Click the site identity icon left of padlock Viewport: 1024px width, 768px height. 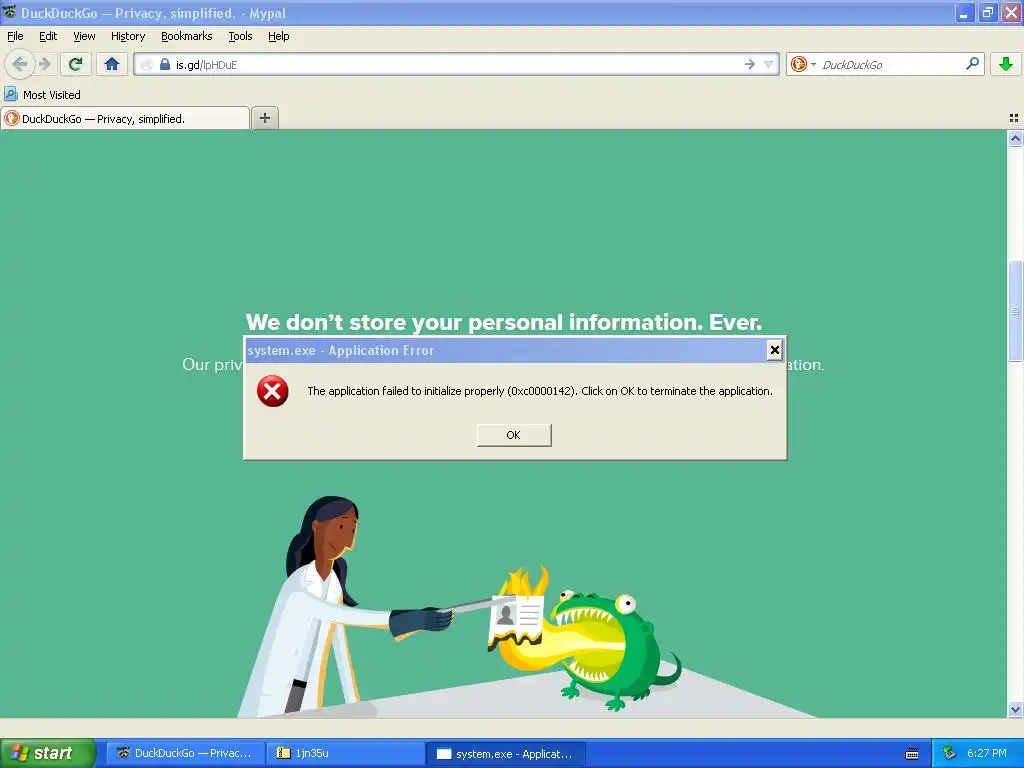pos(147,64)
